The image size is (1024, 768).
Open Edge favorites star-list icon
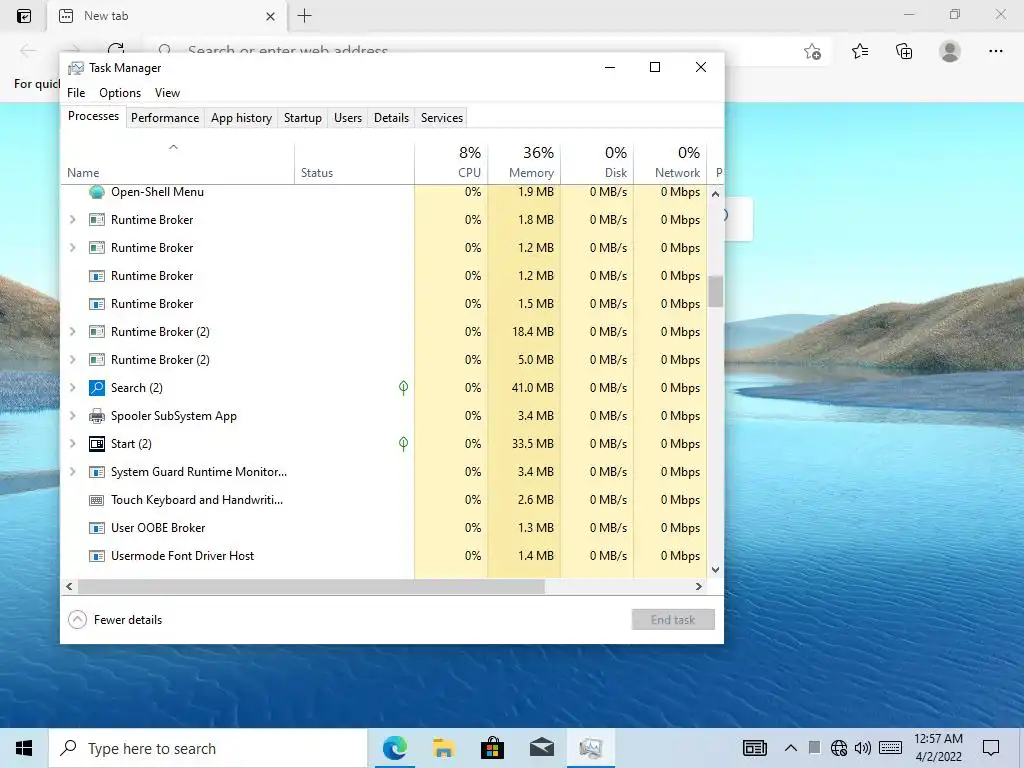(860, 51)
